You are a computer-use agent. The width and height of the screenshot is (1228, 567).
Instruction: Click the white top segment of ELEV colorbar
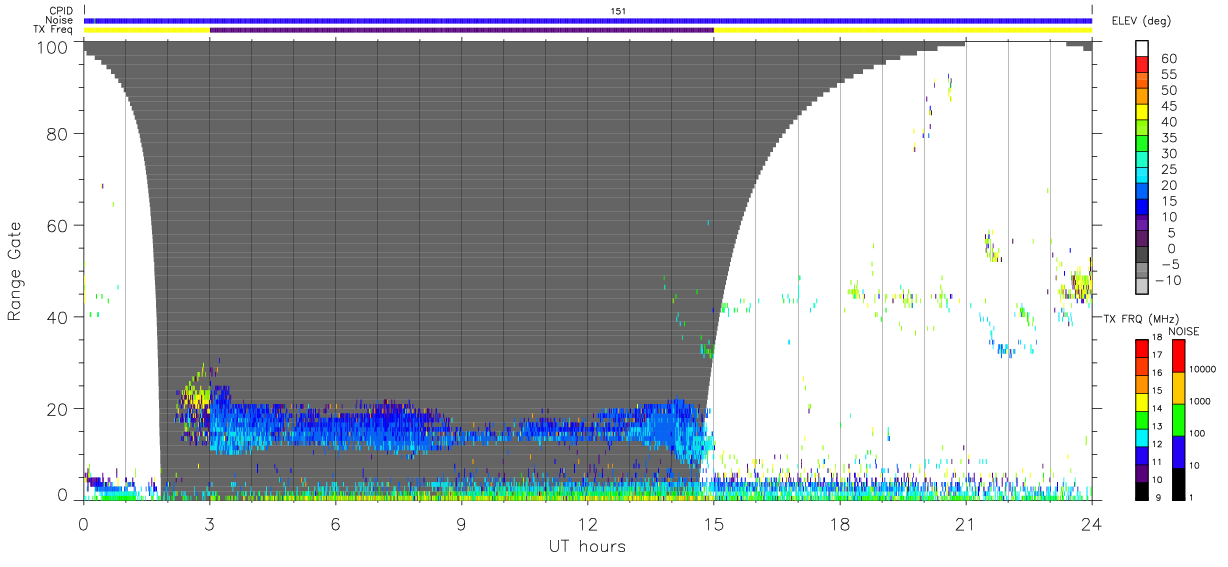[1143, 49]
